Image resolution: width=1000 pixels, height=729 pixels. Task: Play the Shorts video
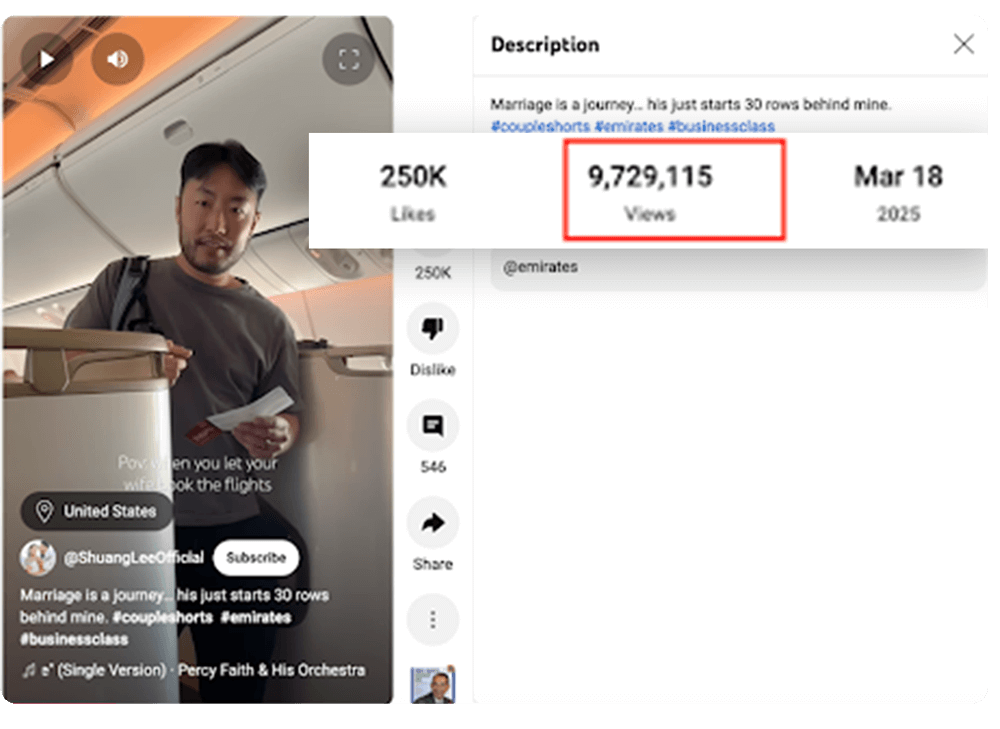(x=46, y=59)
